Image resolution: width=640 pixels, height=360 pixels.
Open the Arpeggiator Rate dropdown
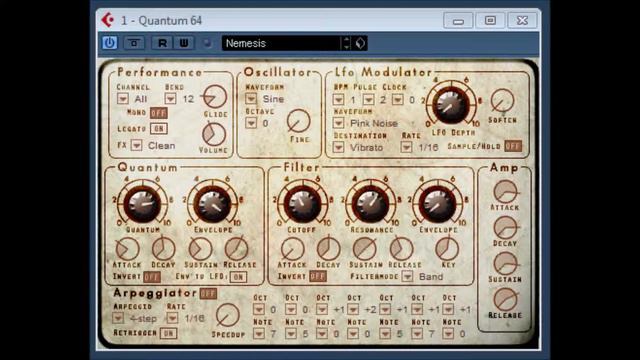pyautogui.click(x=172, y=318)
